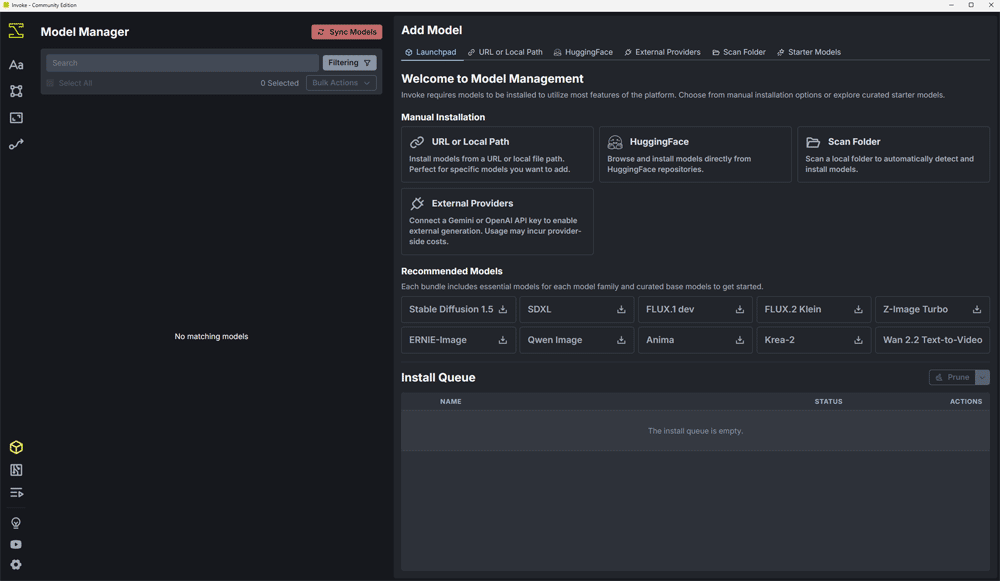This screenshot has width=1000, height=581.
Task: Click download icon on Krea-2 bundle
Action: pos(858,340)
